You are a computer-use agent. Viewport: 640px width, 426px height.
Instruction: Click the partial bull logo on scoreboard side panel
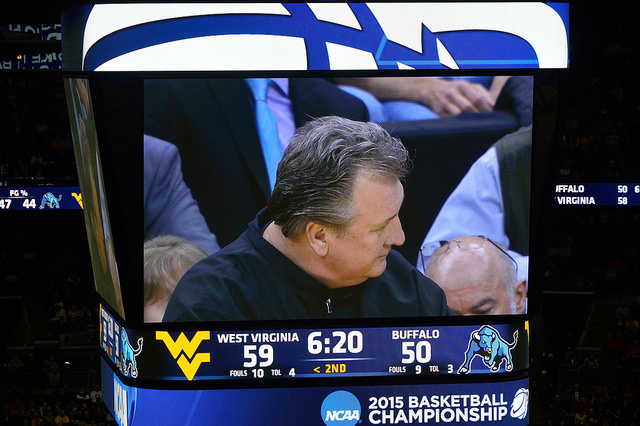click(131, 353)
